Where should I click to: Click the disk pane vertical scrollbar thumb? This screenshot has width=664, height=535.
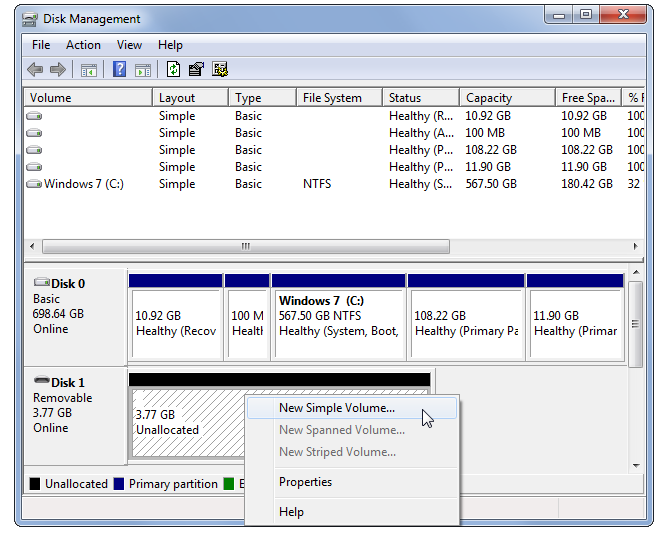point(636,324)
